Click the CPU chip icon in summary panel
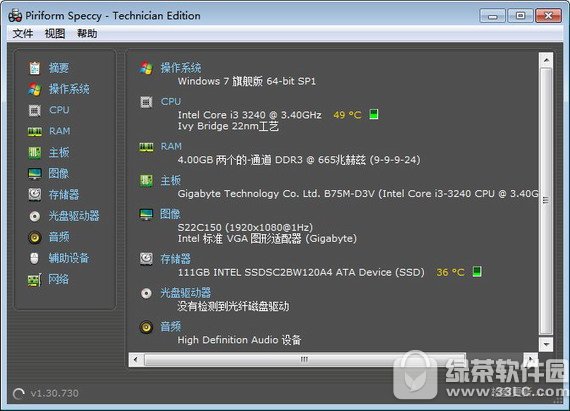Viewport: 570px width, 411px height. click(x=146, y=102)
